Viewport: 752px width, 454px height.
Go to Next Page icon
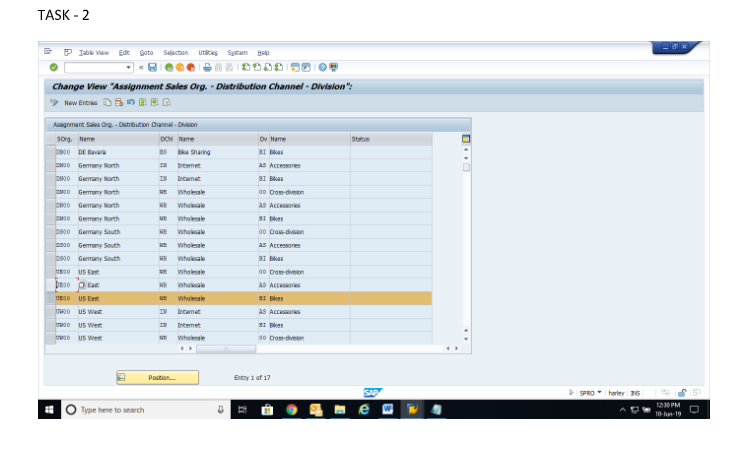268,68
